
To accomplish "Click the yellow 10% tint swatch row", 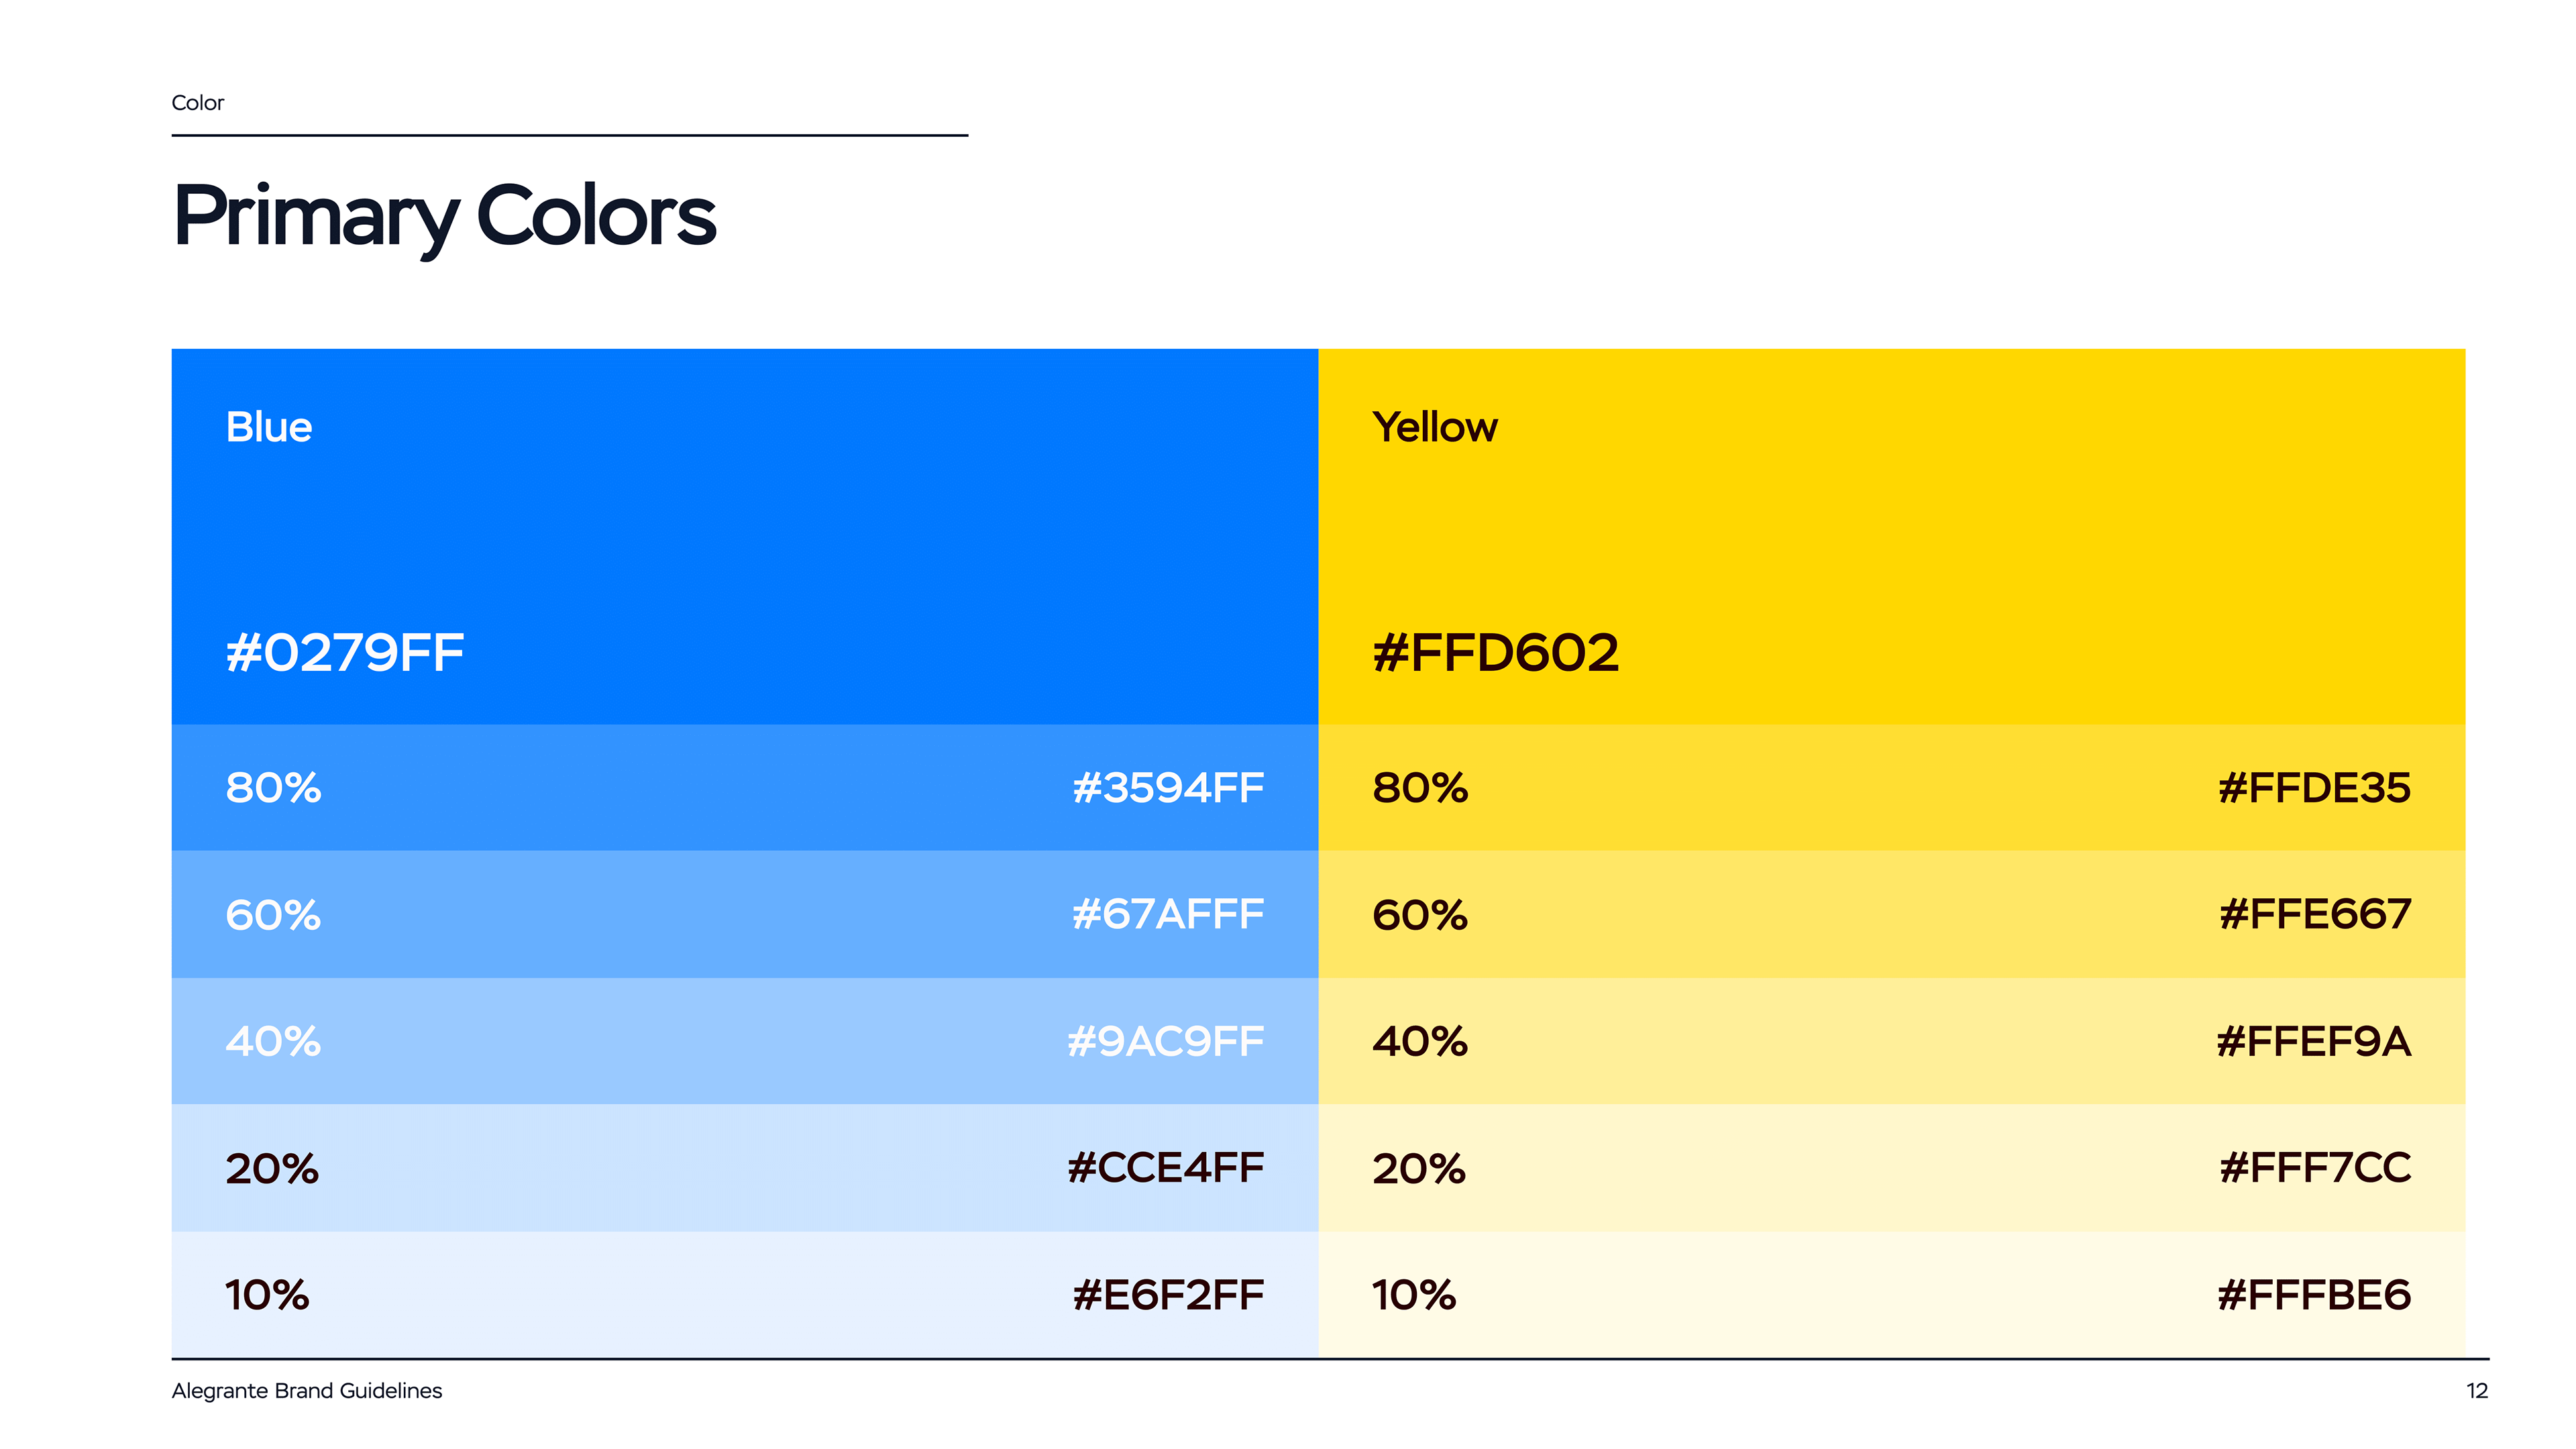I will [x=1891, y=1294].
